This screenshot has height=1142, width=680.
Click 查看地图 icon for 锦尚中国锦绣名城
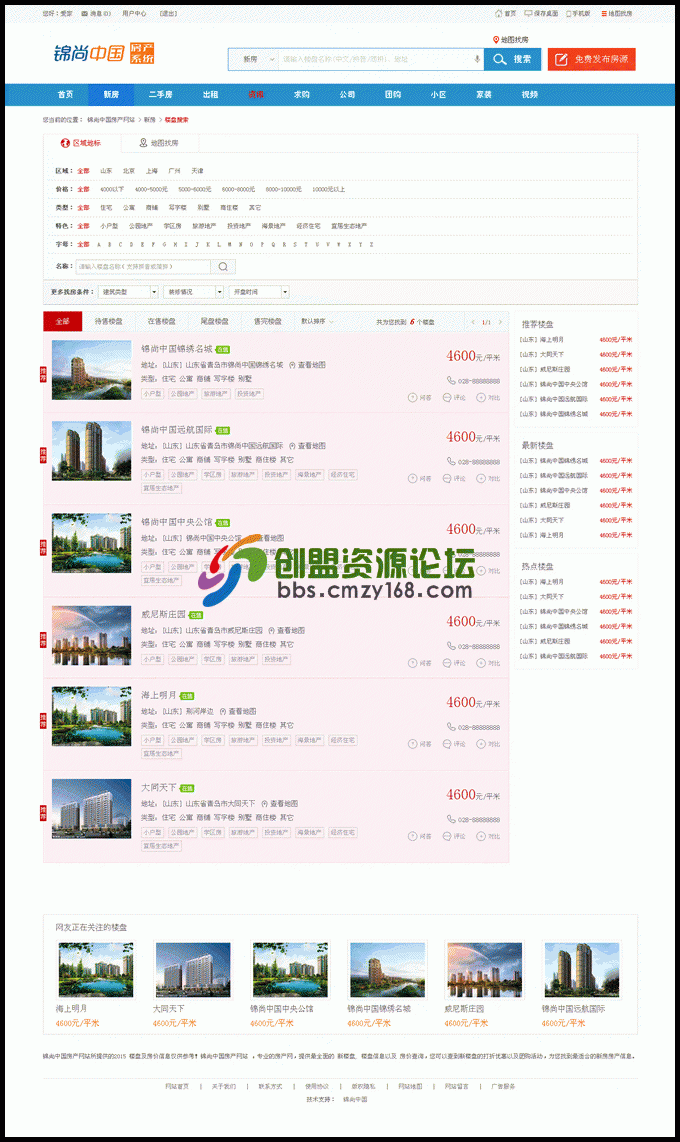292,365
